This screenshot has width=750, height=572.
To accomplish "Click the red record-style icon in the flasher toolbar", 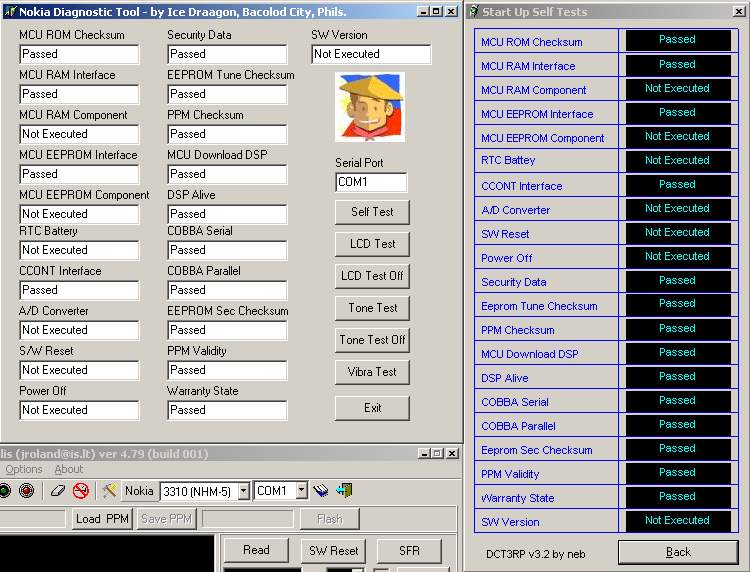I will (27, 491).
